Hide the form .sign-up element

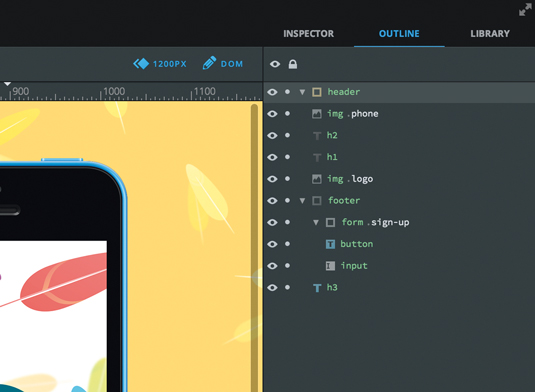click(272, 222)
